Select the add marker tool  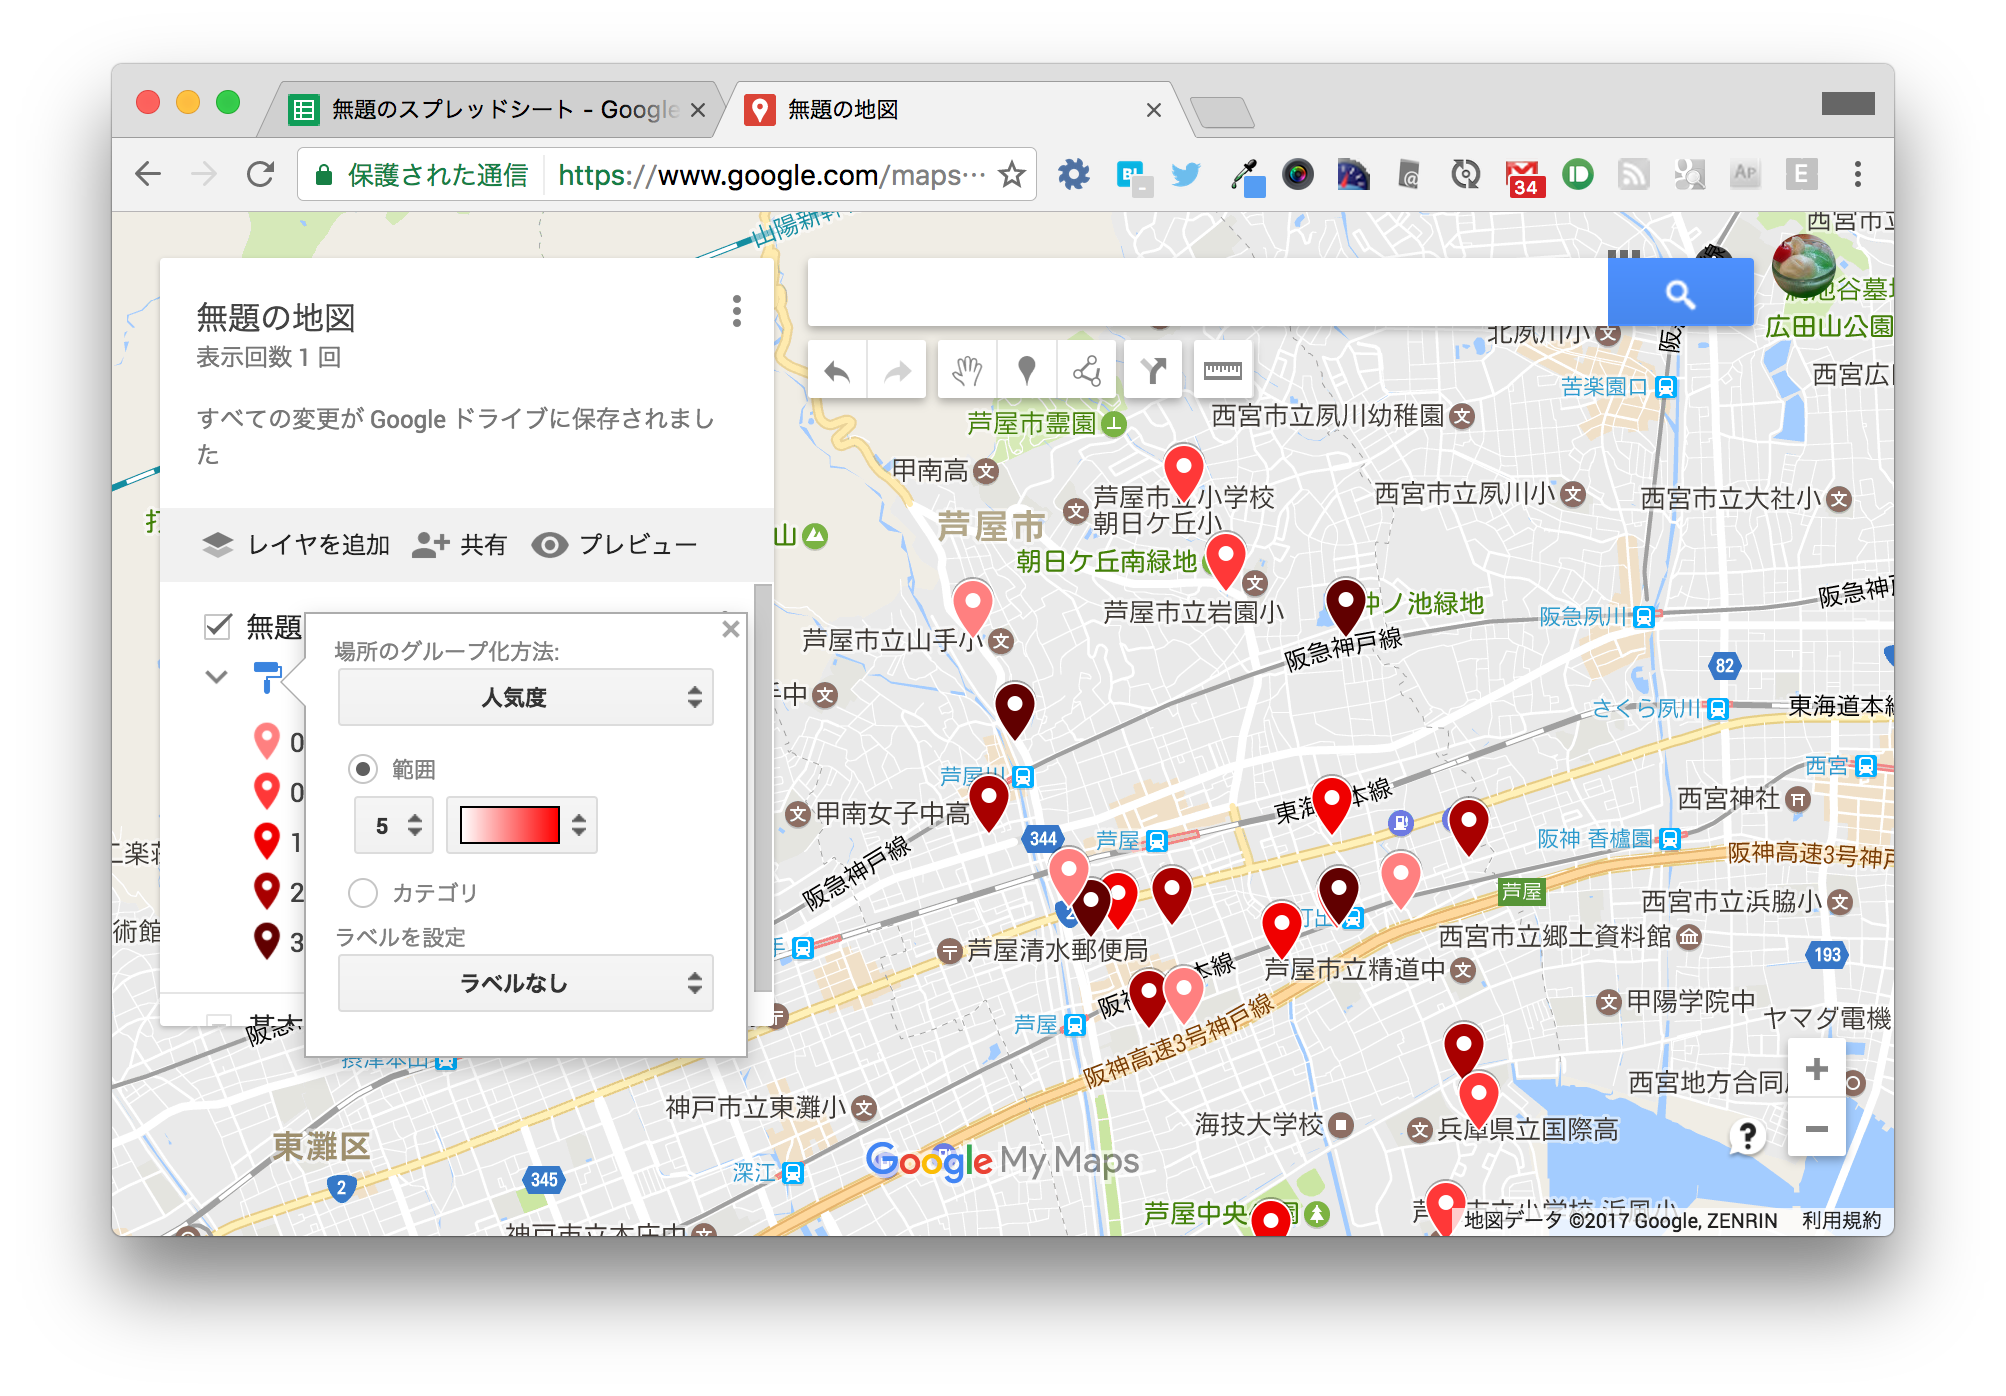tap(1026, 372)
